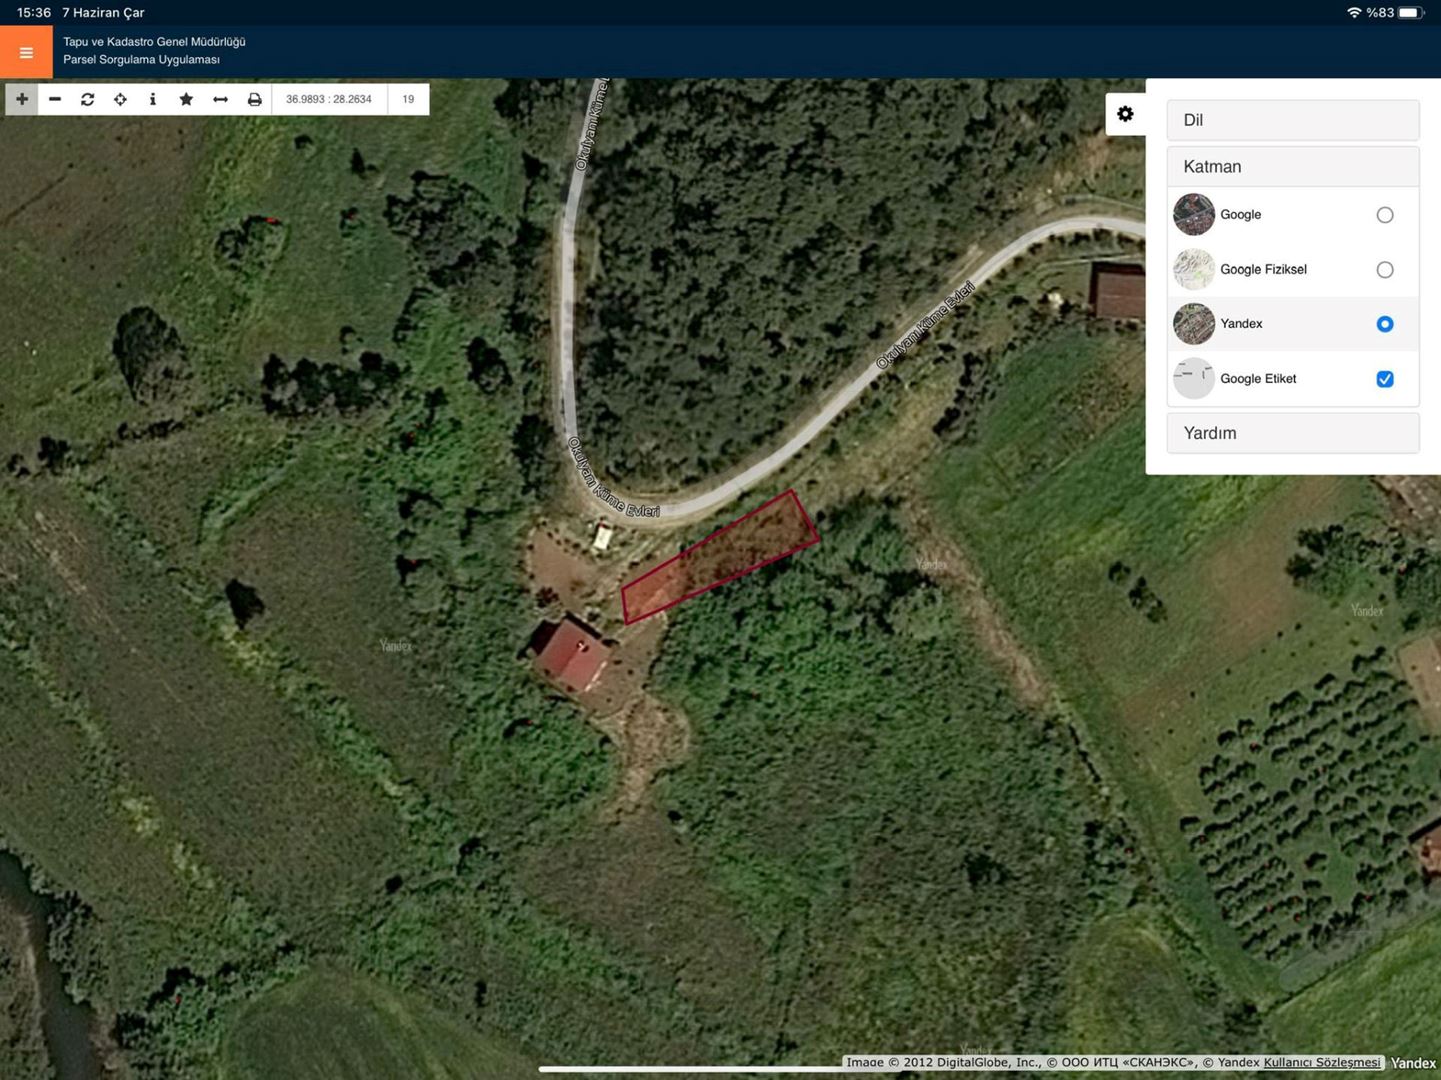Expand the Yardım section

[1292, 433]
